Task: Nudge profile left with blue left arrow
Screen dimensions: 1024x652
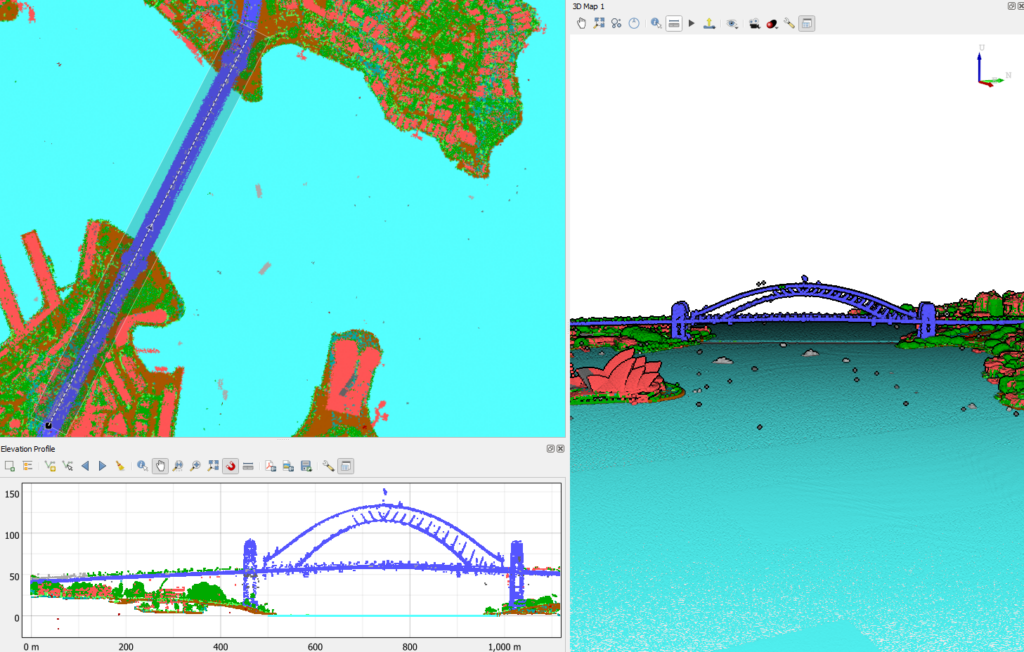Action: click(85, 466)
